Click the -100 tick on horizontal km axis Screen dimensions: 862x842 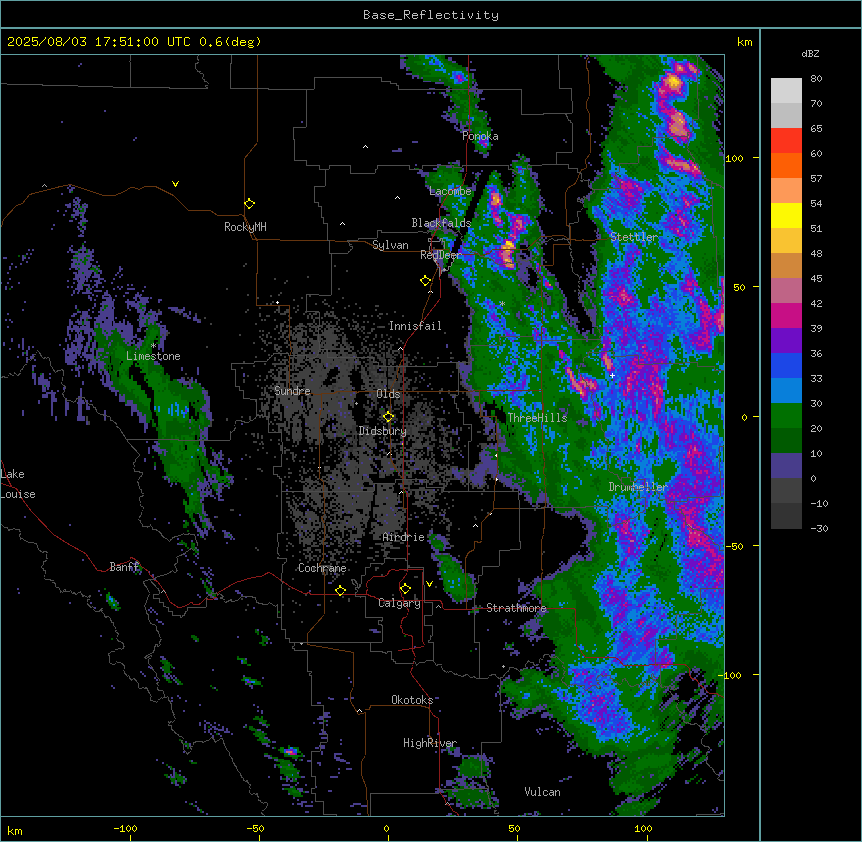pos(125,828)
